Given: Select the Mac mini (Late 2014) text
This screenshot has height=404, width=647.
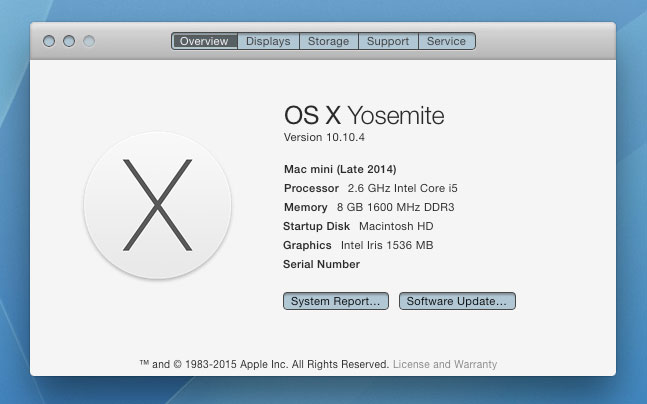Looking at the screenshot, I should 340,169.
